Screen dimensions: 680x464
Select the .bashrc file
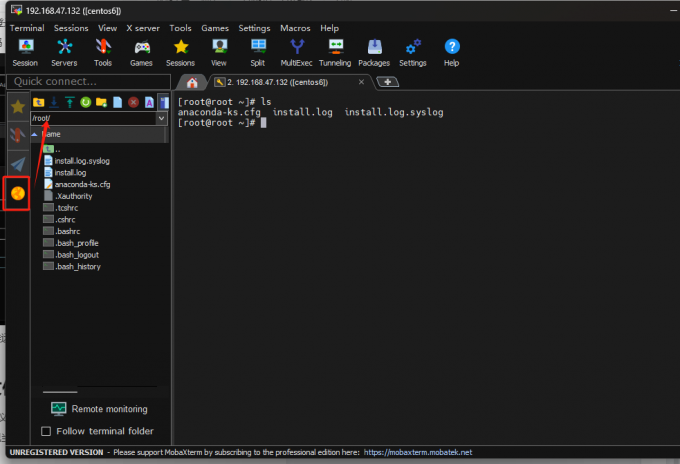62,231
